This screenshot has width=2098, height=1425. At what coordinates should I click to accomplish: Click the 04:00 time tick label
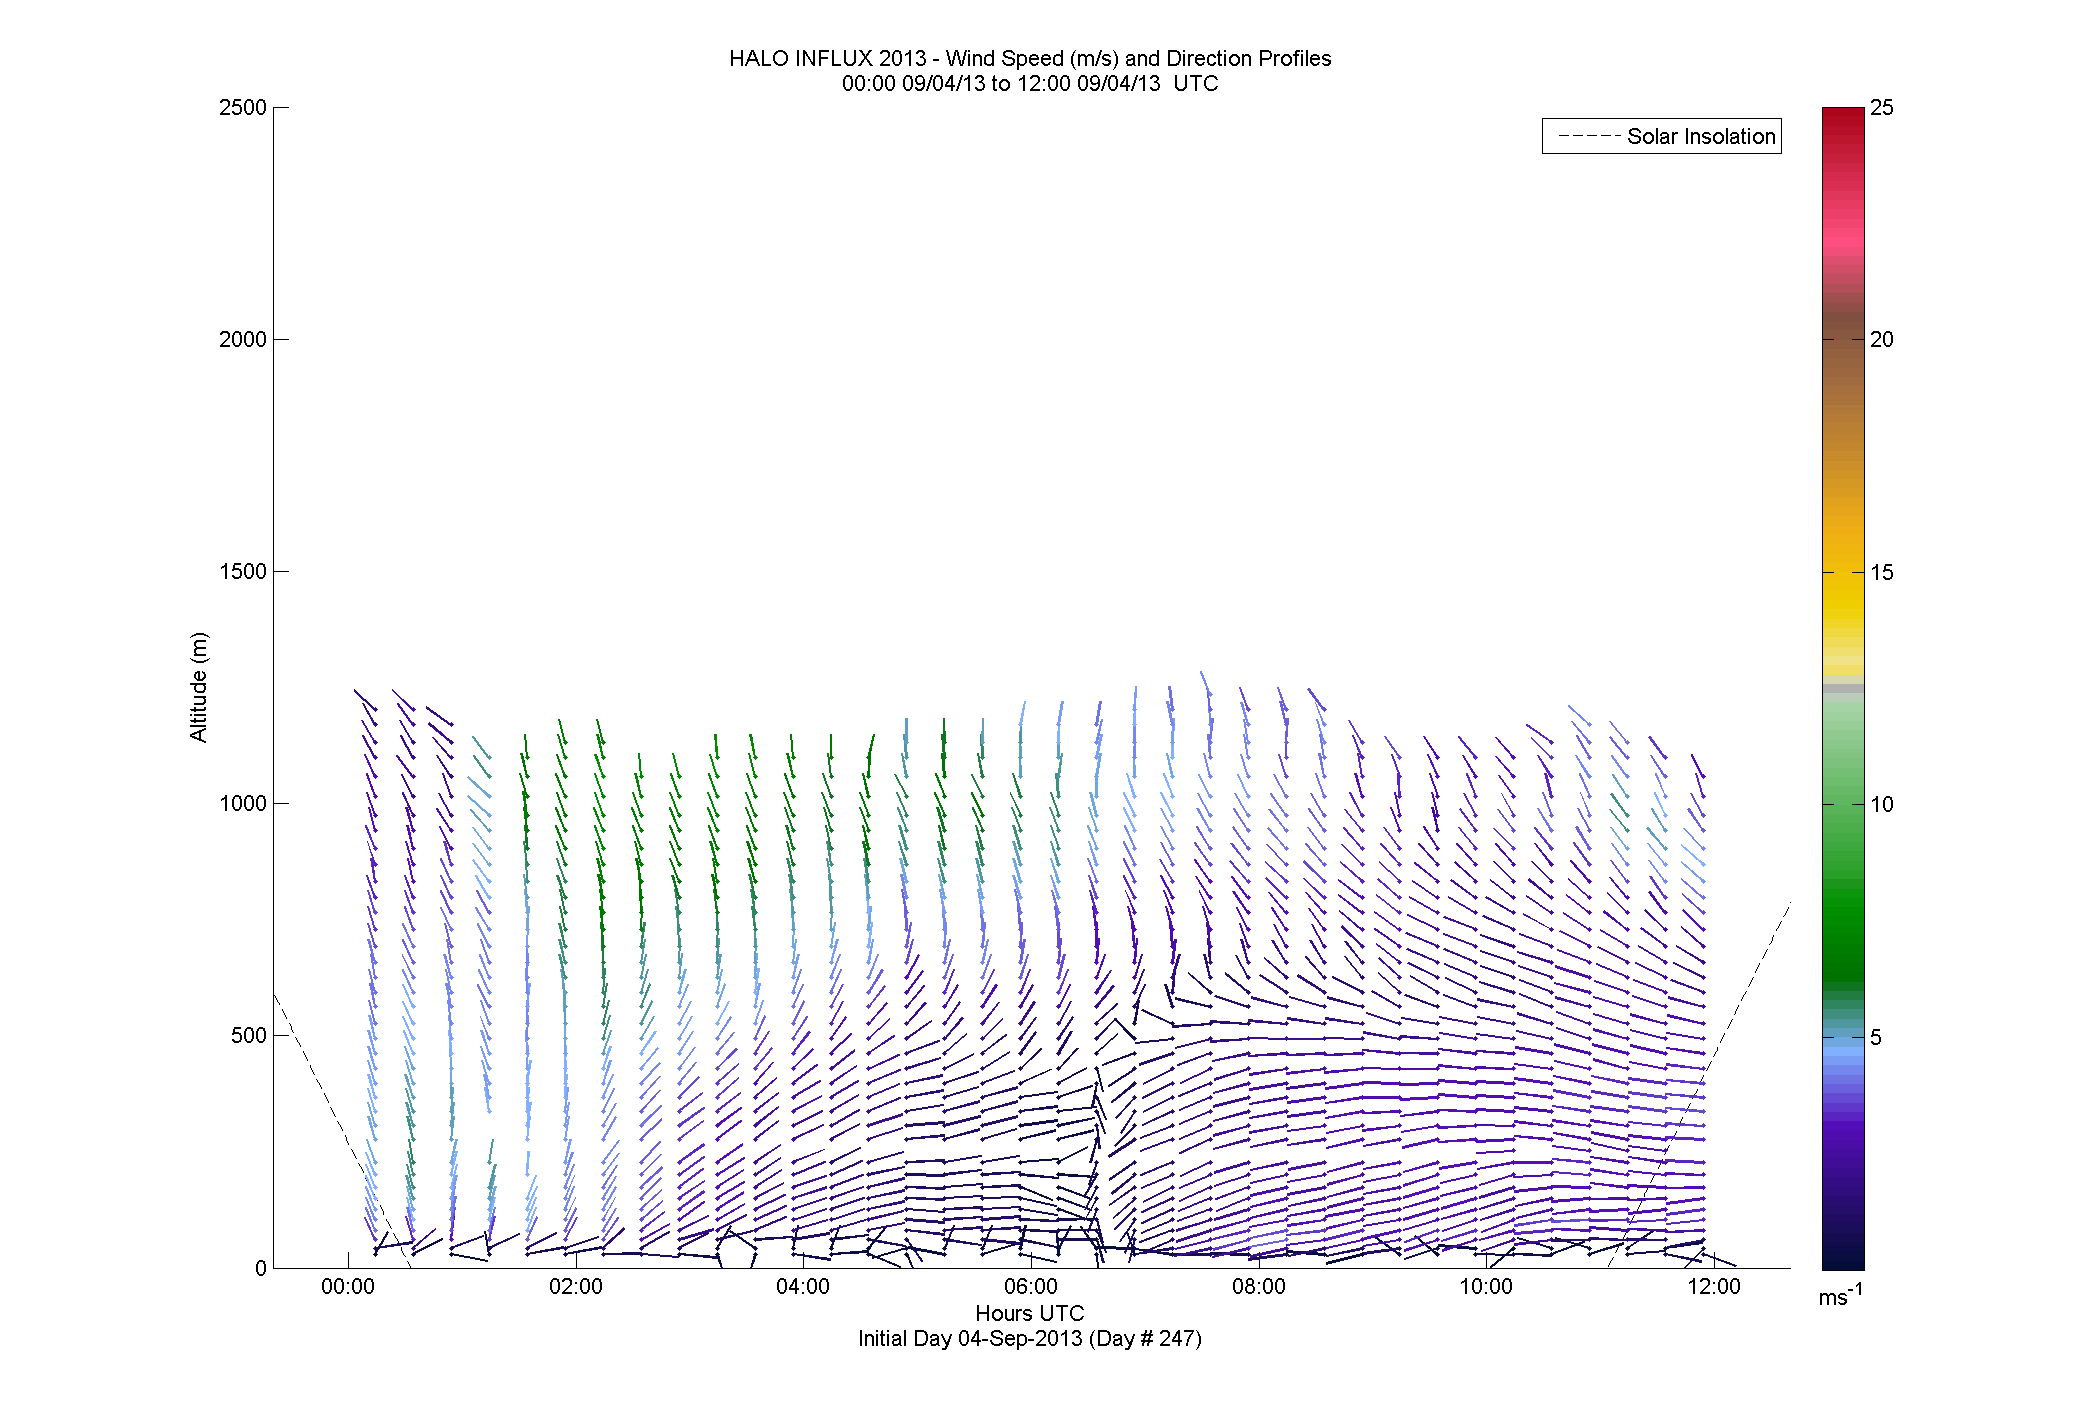click(803, 1287)
